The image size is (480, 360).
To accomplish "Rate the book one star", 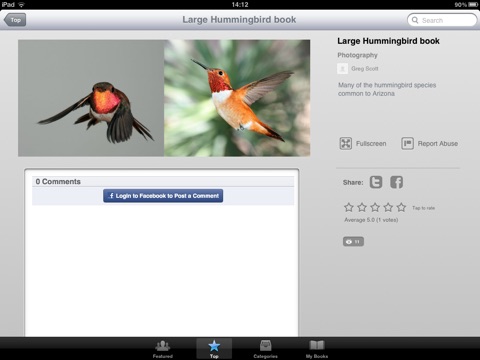I will [349, 207].
